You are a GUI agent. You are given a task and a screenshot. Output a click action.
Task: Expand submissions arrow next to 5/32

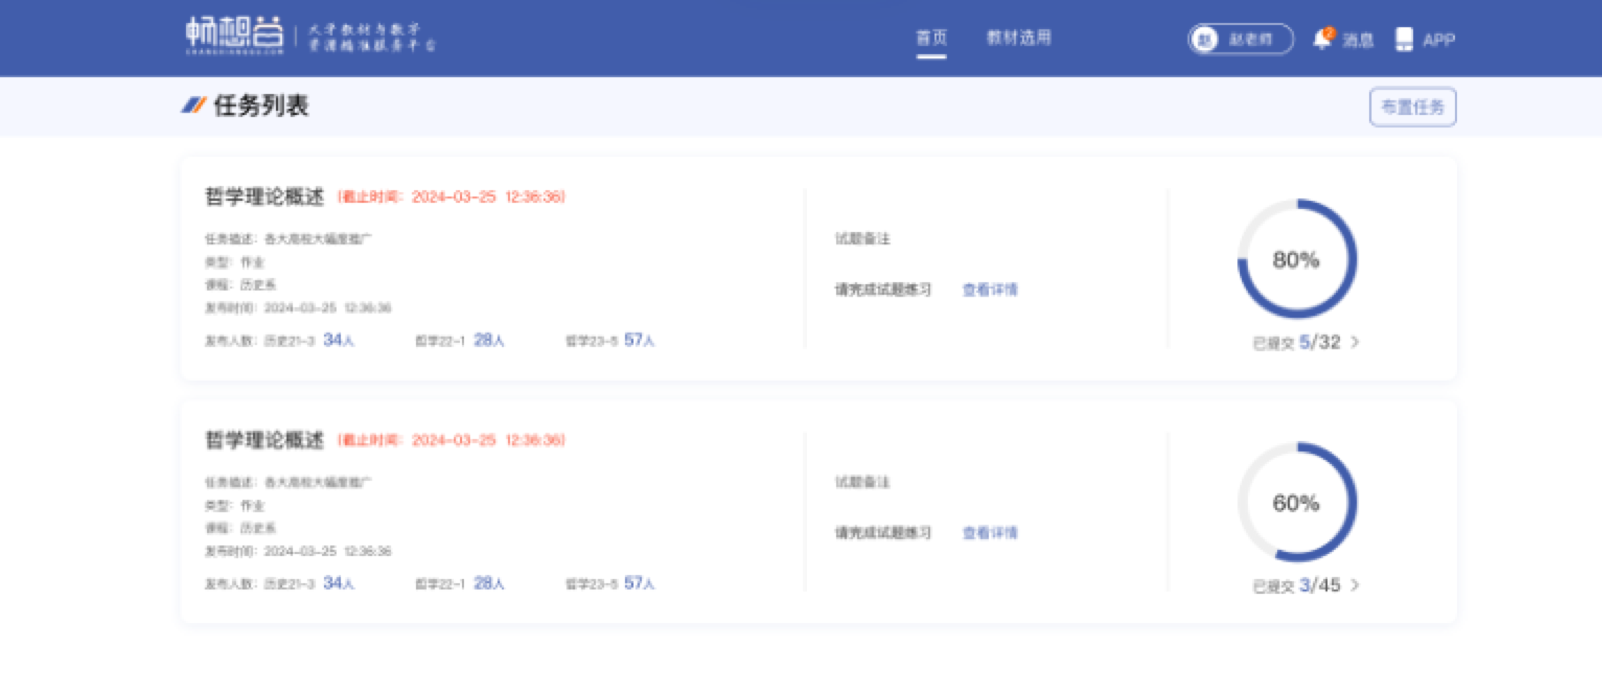point(1355,342)
